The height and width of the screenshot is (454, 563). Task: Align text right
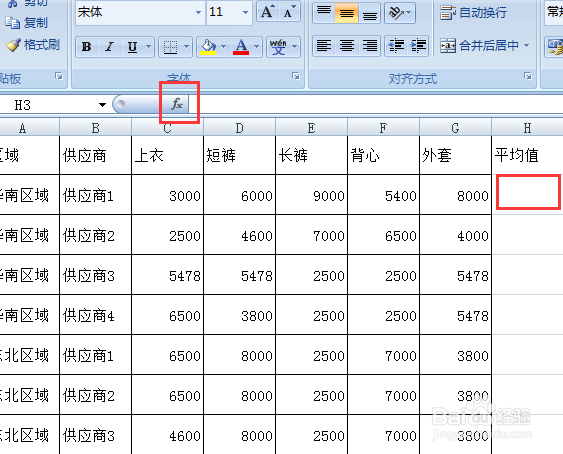coord(369,46)
